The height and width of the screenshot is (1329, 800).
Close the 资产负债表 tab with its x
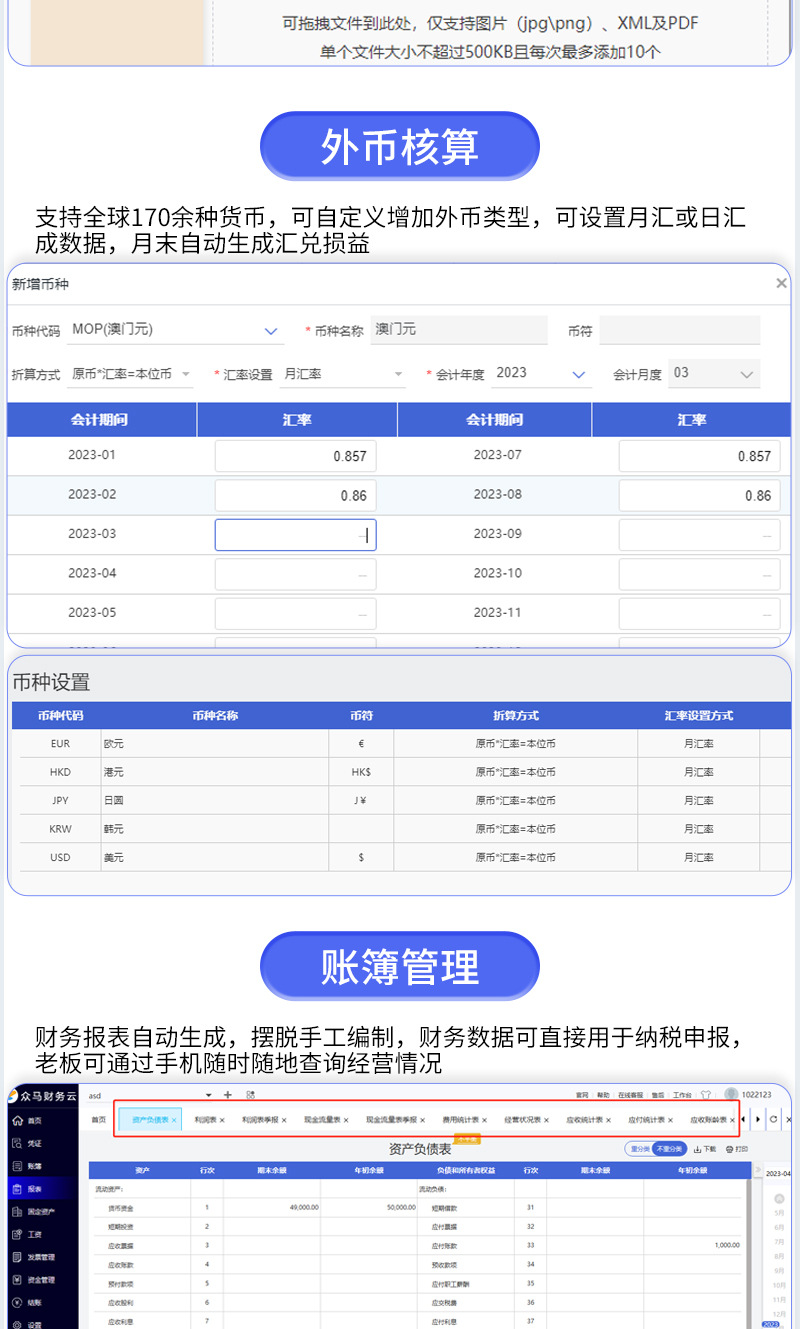[174, 1120]
